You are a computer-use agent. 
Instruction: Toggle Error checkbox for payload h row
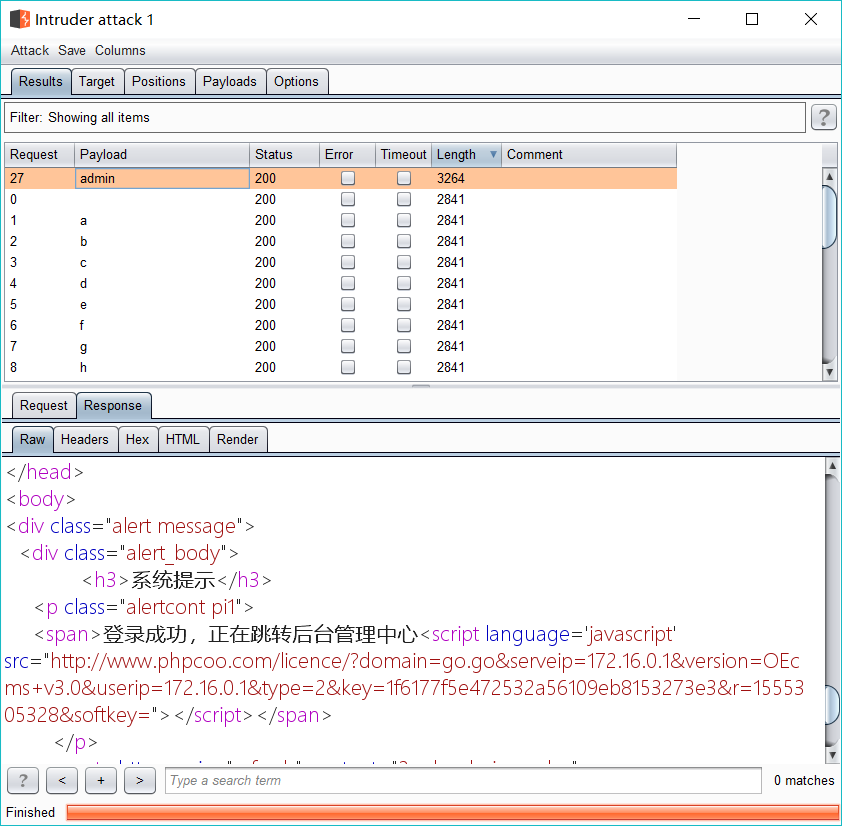pyautogui.click(x=348, y=367)
